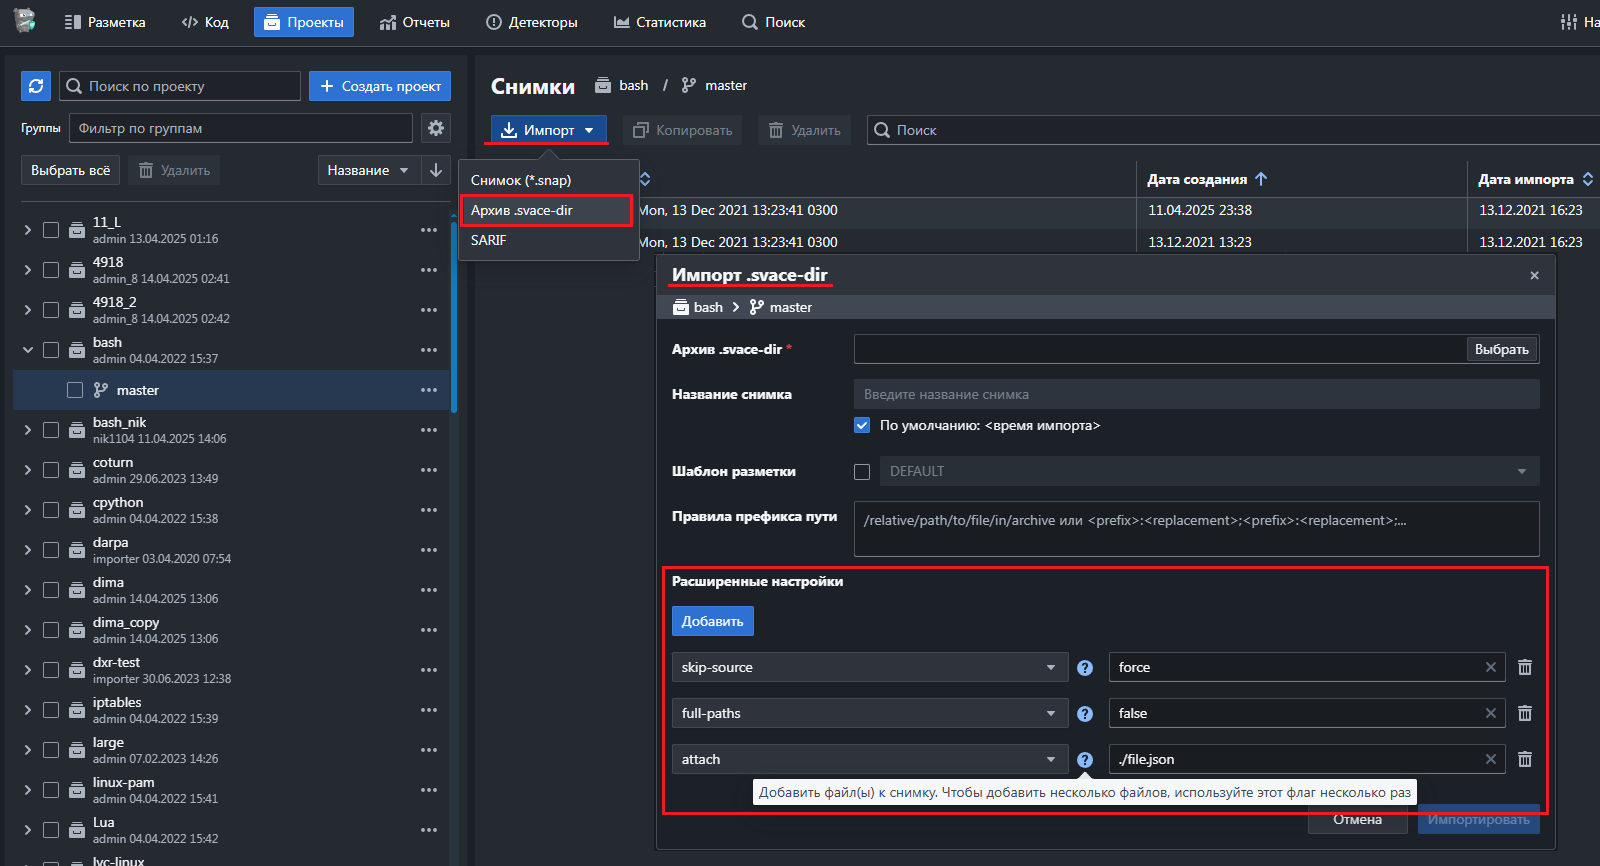Open the Код top menu
The image size is (1600, 866).
(x=205, y=22)
